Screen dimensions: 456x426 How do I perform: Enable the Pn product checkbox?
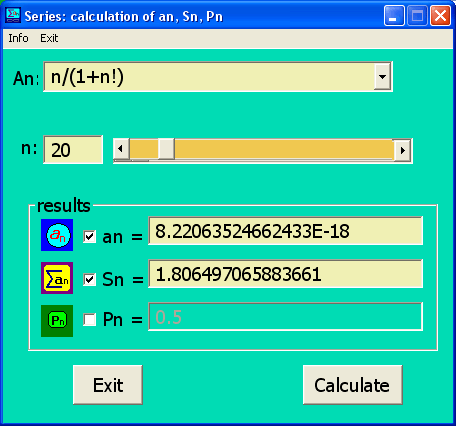[x=90, y=320]
